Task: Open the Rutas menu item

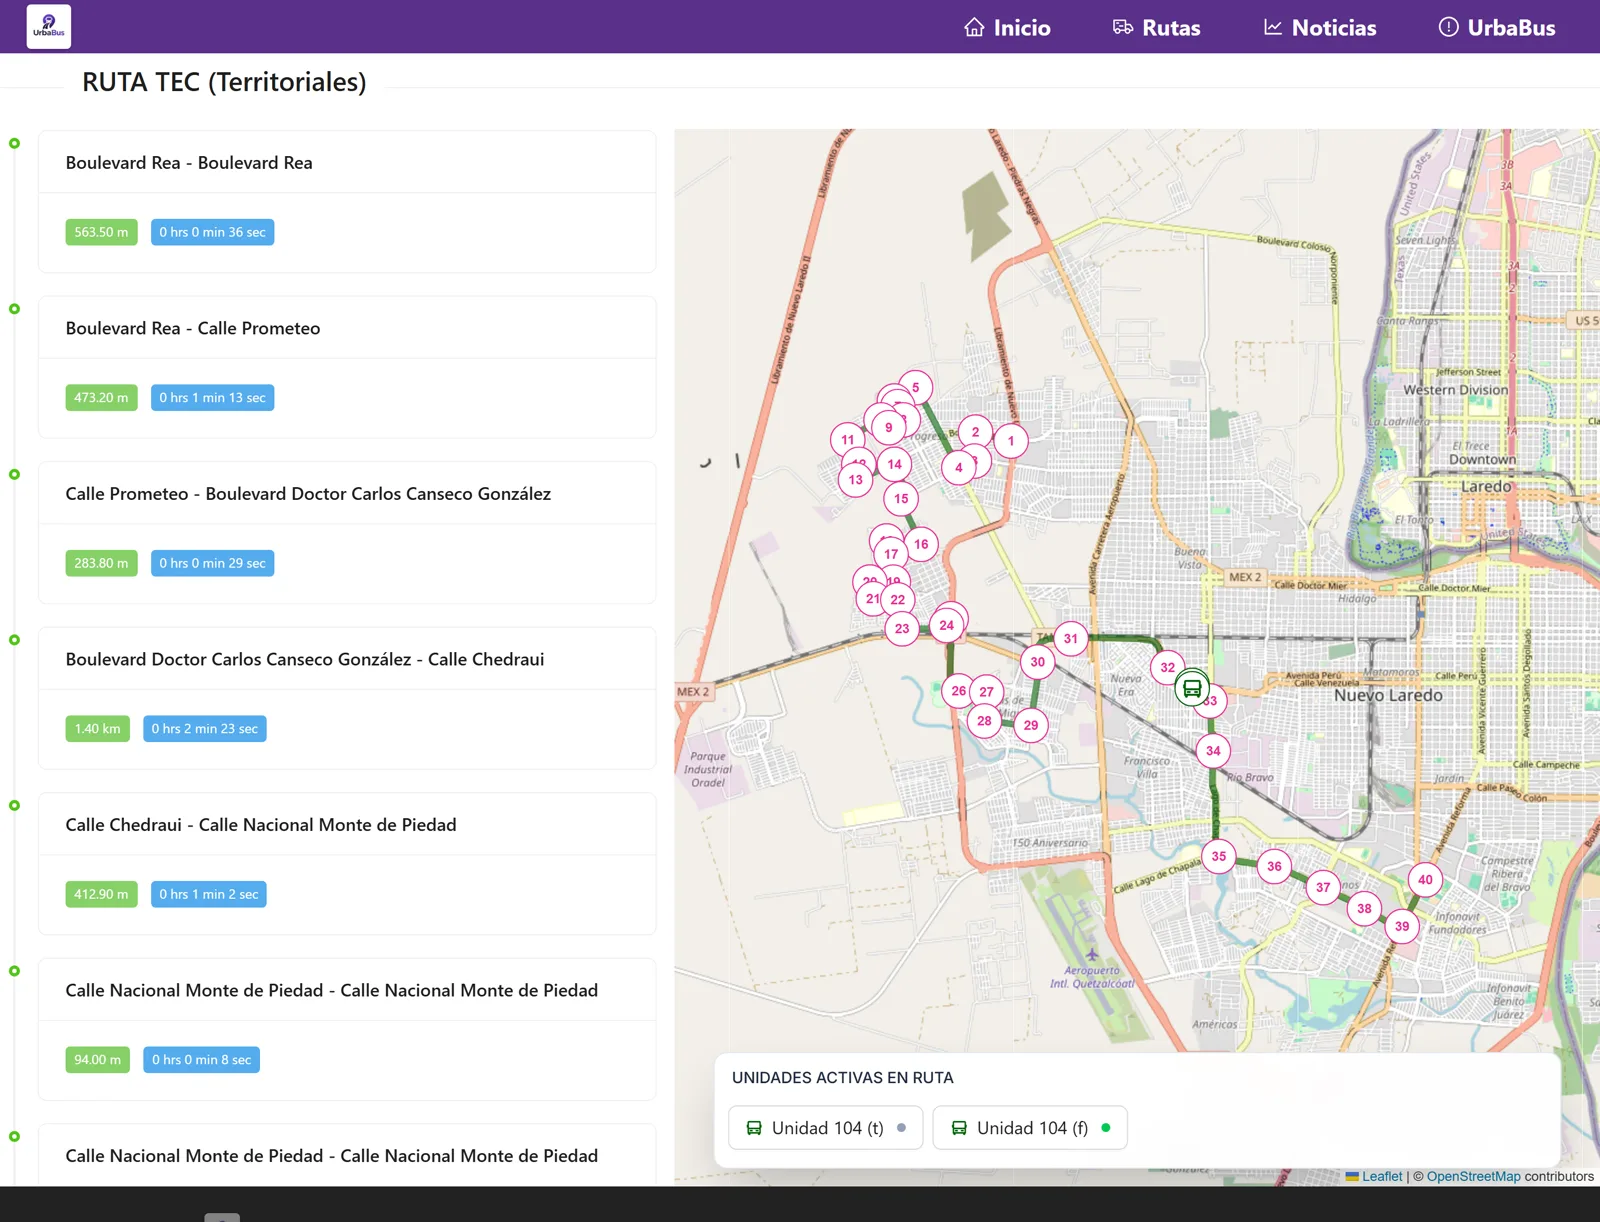Action: click(1156, 28)
